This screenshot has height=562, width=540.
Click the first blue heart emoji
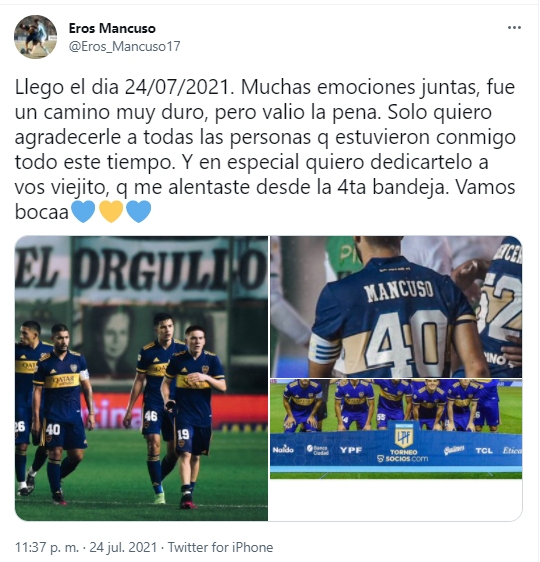pyautogui.click(x=83, y=211)
